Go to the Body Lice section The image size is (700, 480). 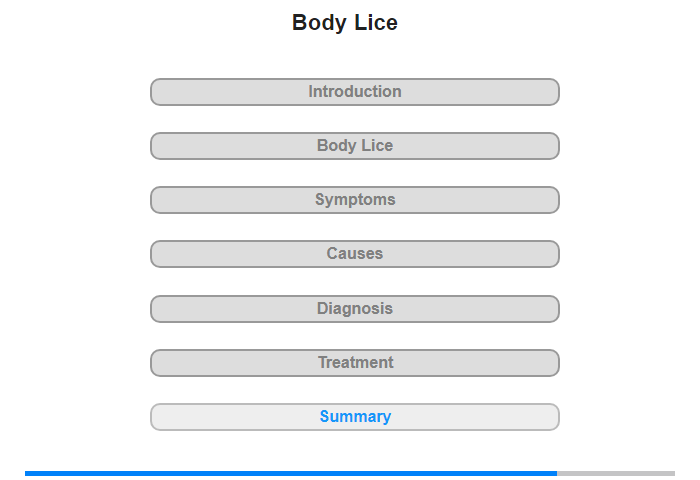pos(355,146)
